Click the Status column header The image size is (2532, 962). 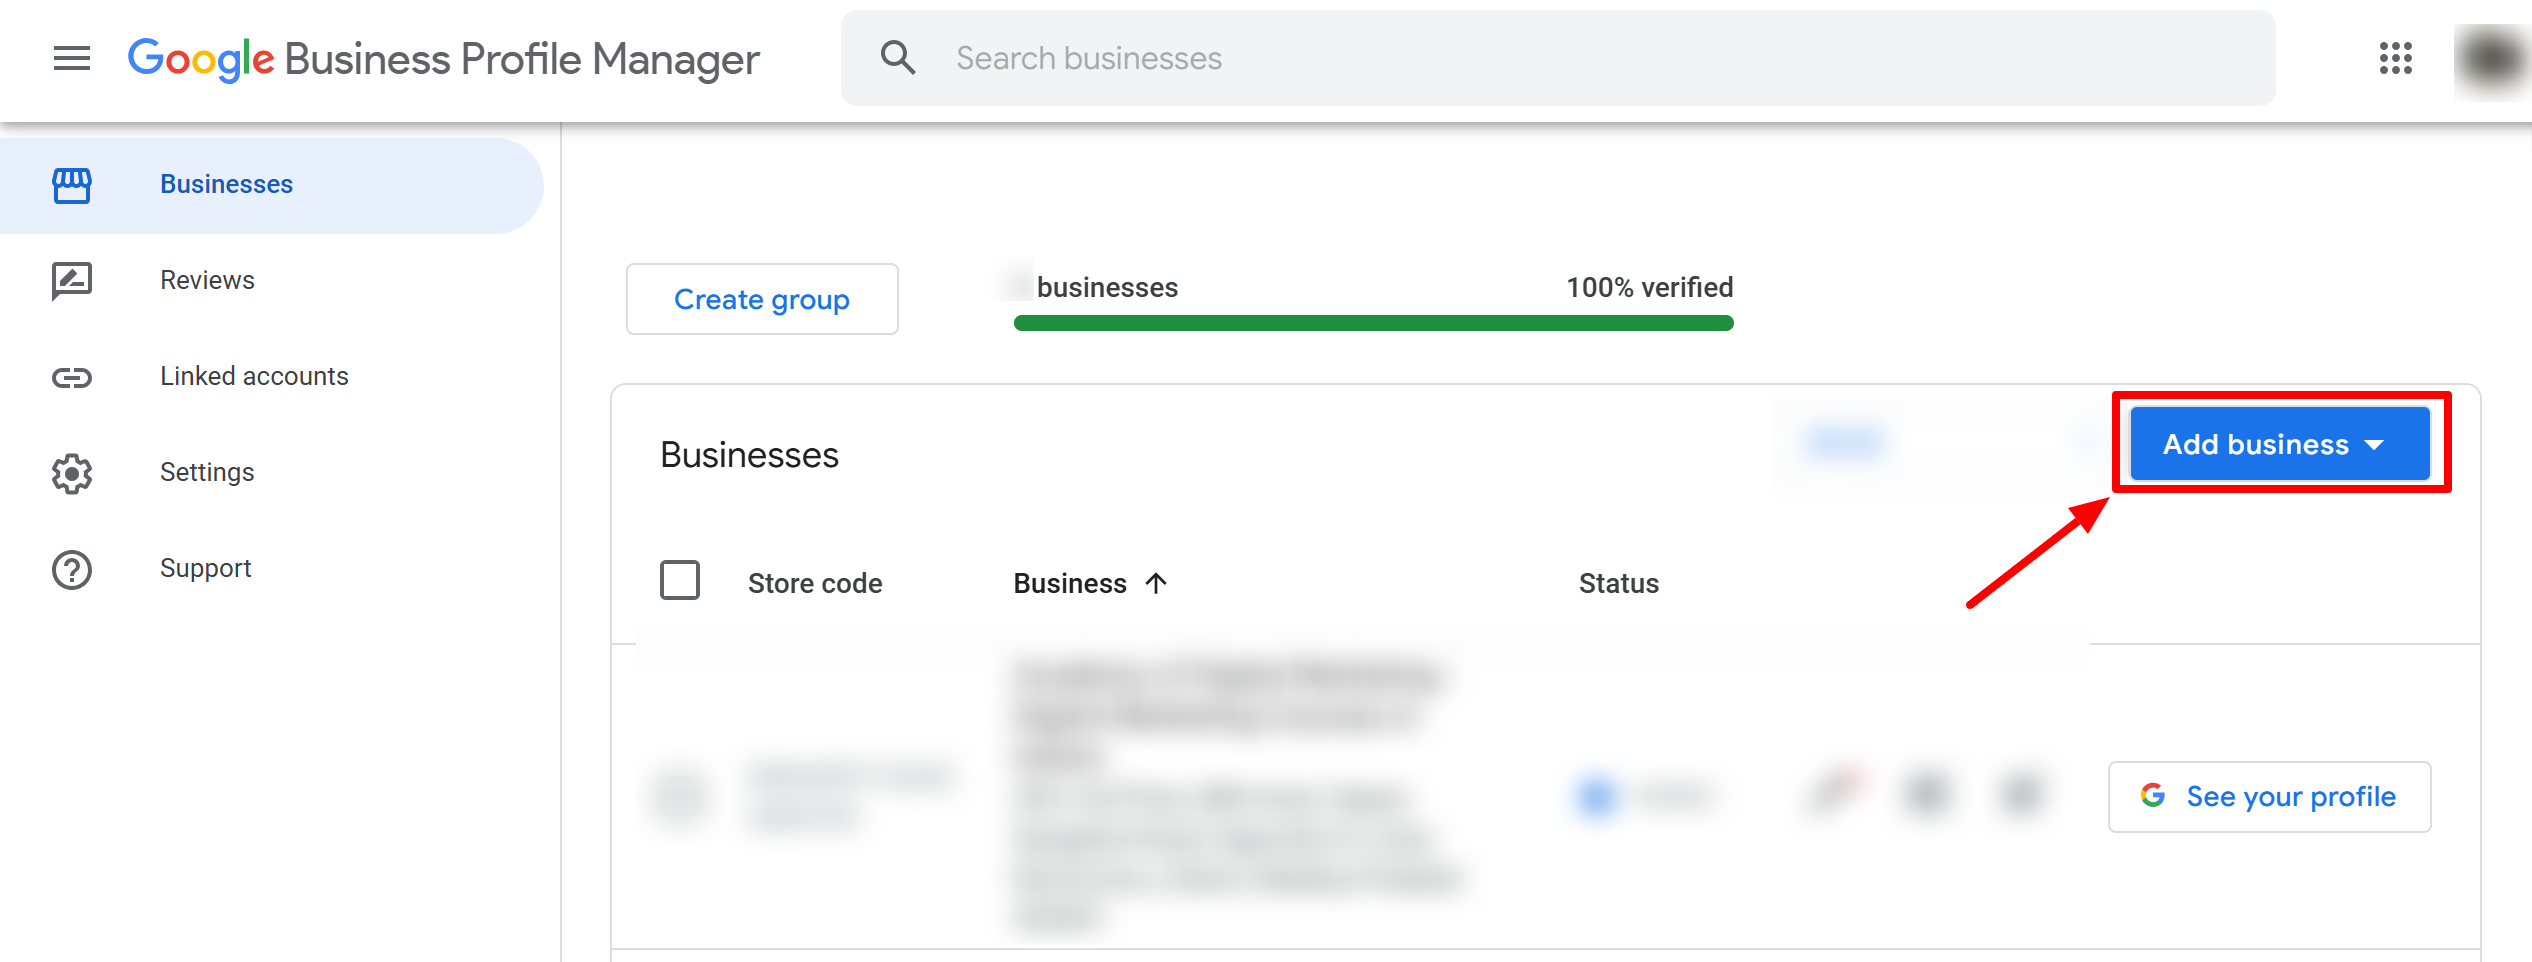tap(1618, 583)
